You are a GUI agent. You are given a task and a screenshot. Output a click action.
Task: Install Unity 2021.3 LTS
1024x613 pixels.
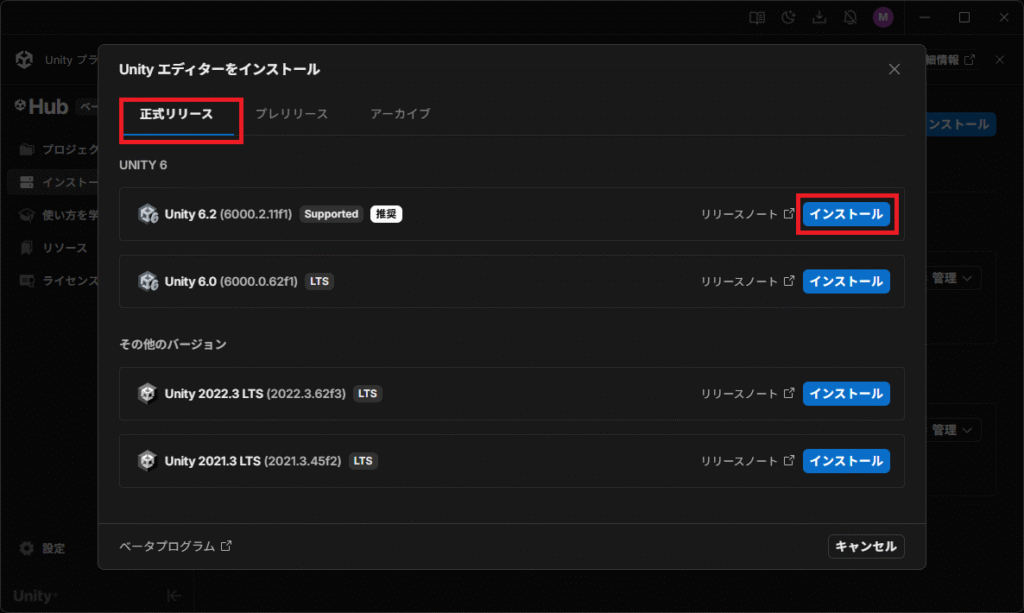click(x=846, y=461)
